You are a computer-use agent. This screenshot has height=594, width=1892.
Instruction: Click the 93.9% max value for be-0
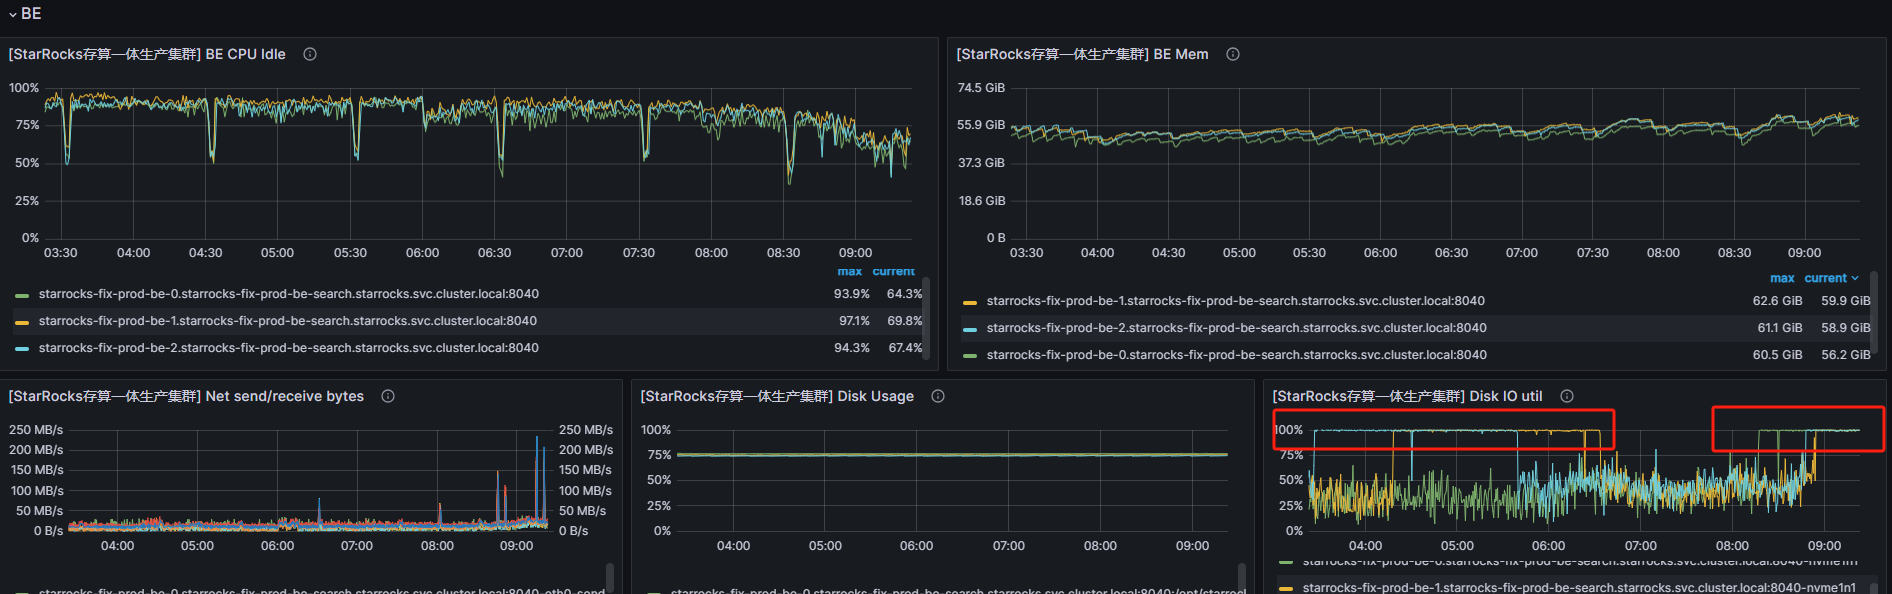click(852, 294)
